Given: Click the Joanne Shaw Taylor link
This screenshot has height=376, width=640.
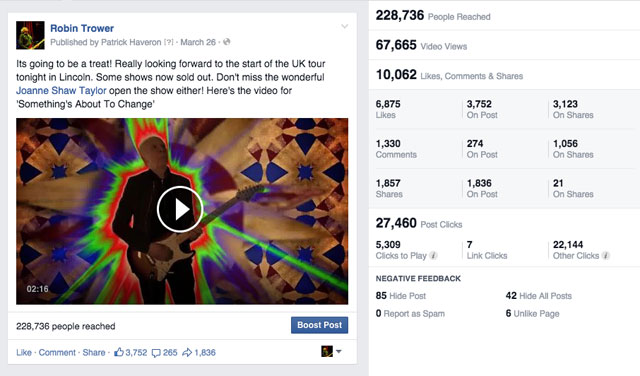Looking at the screenshot, I should [61, 91].
